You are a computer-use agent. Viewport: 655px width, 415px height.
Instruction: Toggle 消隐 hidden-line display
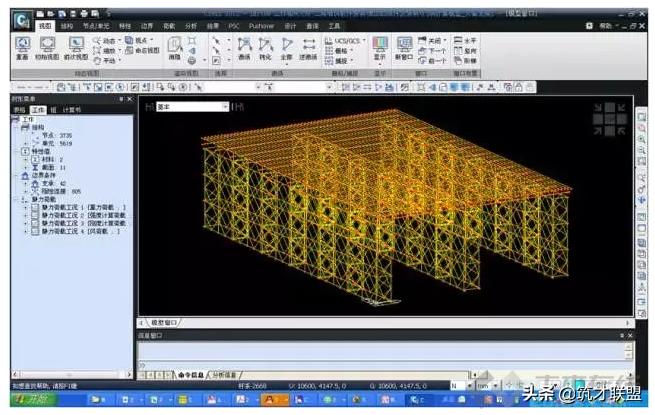pos(175,48)
